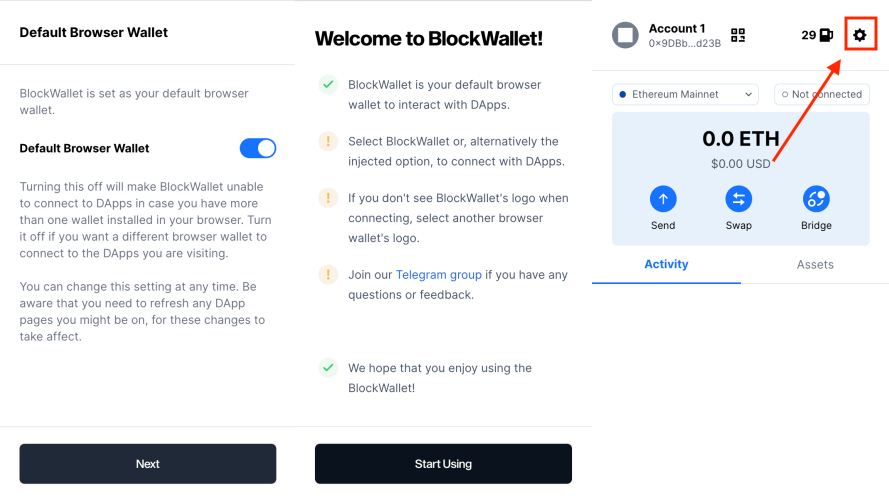Open settings via the gear icon
889x500 pixels.
859,35
